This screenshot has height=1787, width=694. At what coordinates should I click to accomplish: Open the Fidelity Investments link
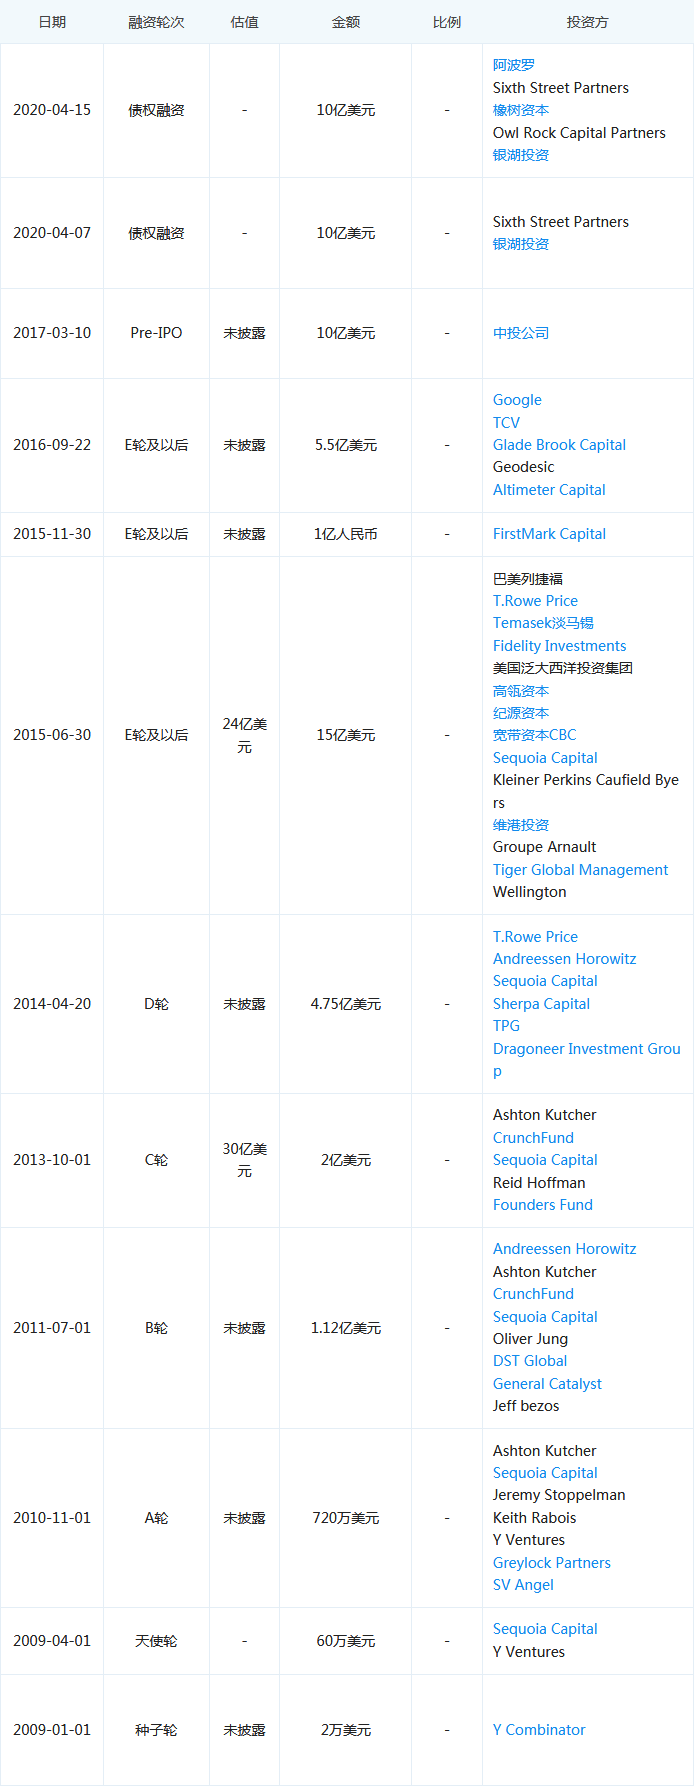(559, 646)
